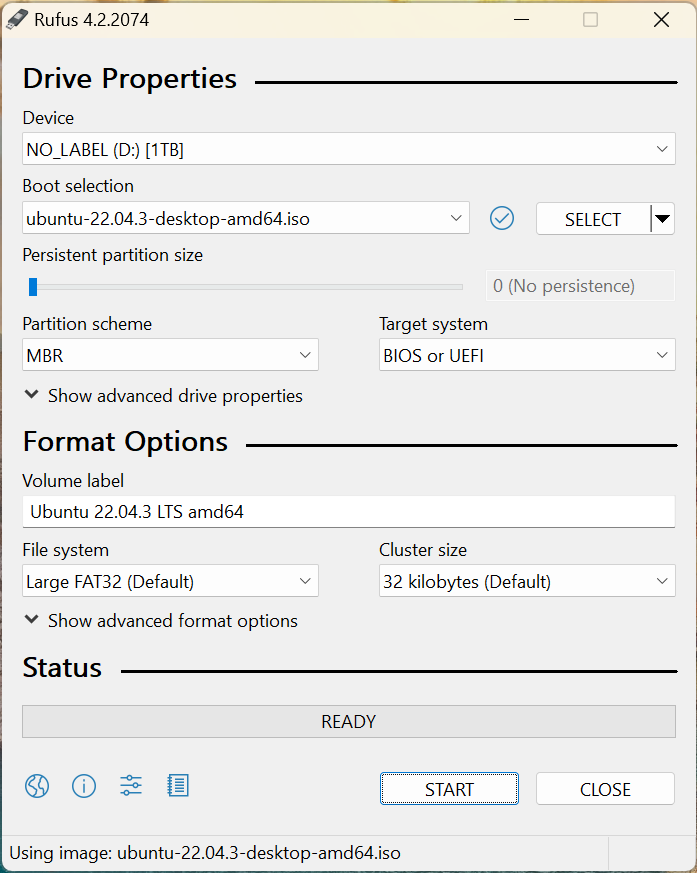This screenshot has height=873, width=697.
Task: Click SELECT to choose an ISO image
Action: 592,219
